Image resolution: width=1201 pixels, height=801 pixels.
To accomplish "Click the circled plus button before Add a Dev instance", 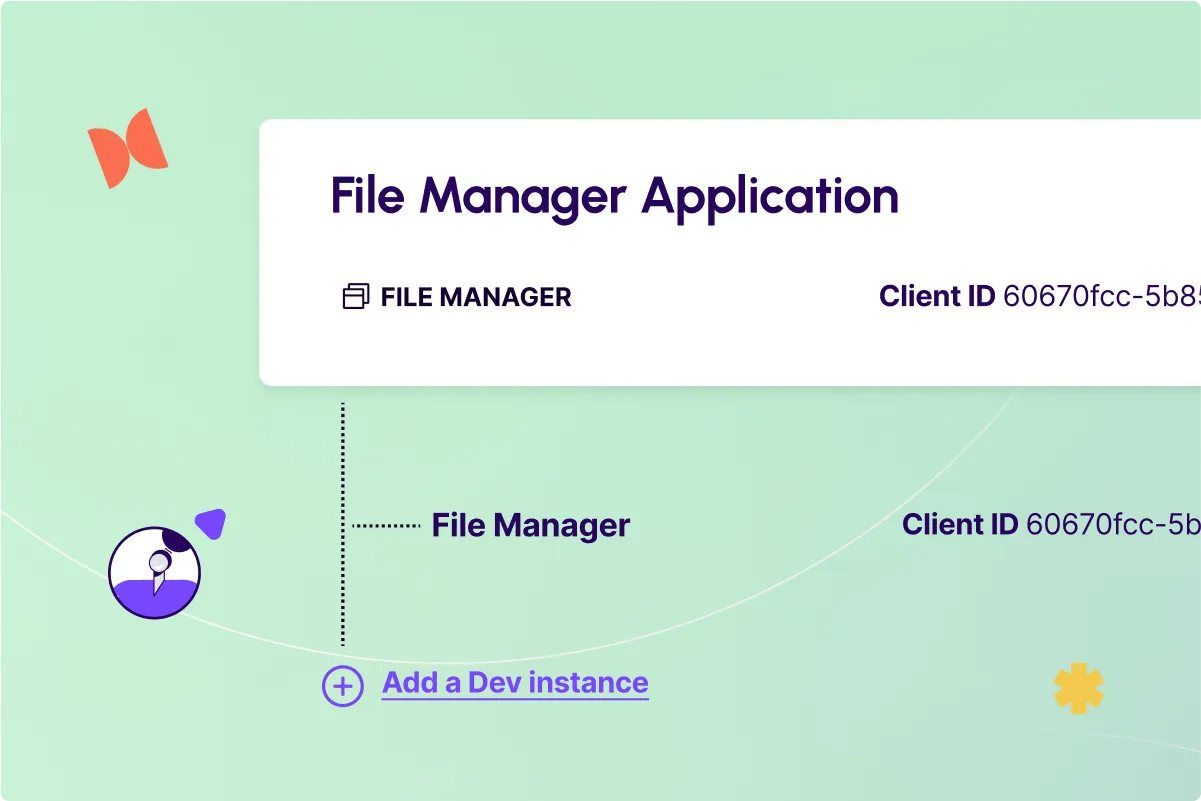I will pyautogui.click(x=342, y=686).
